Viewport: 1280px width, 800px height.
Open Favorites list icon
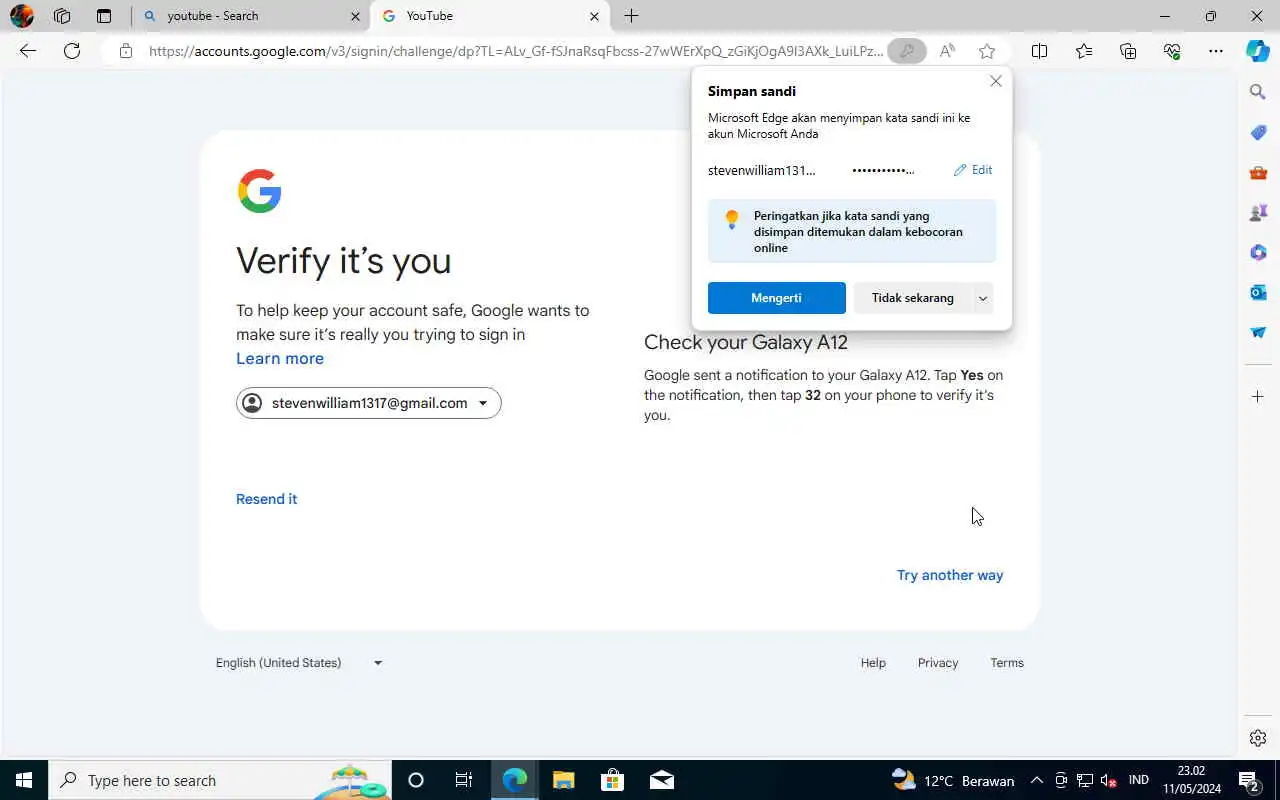(x=1084, y=51)
